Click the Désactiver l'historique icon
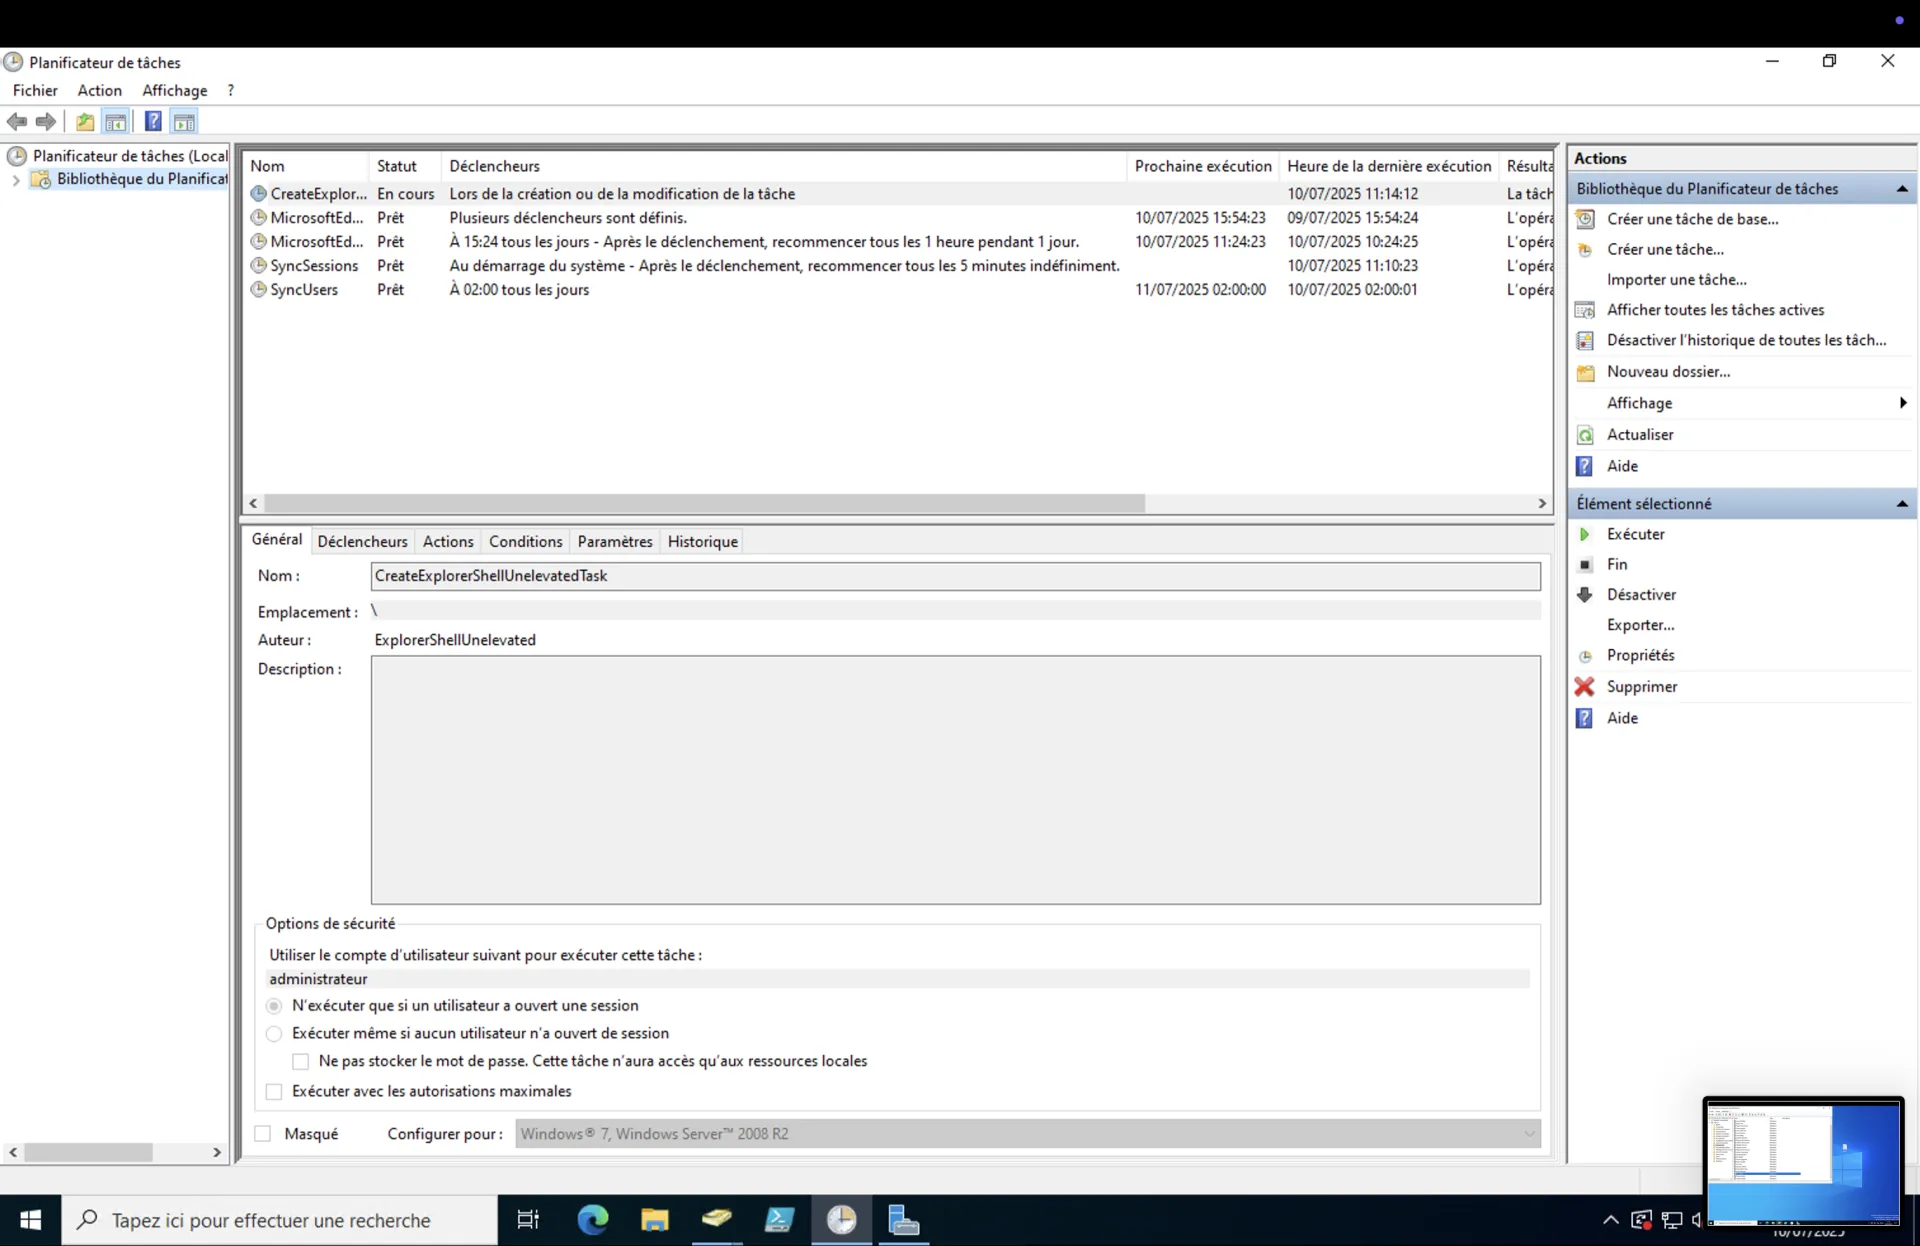Viewport: 1920px width, 1246px height. pyautogui.click(x=1585, y=341)
